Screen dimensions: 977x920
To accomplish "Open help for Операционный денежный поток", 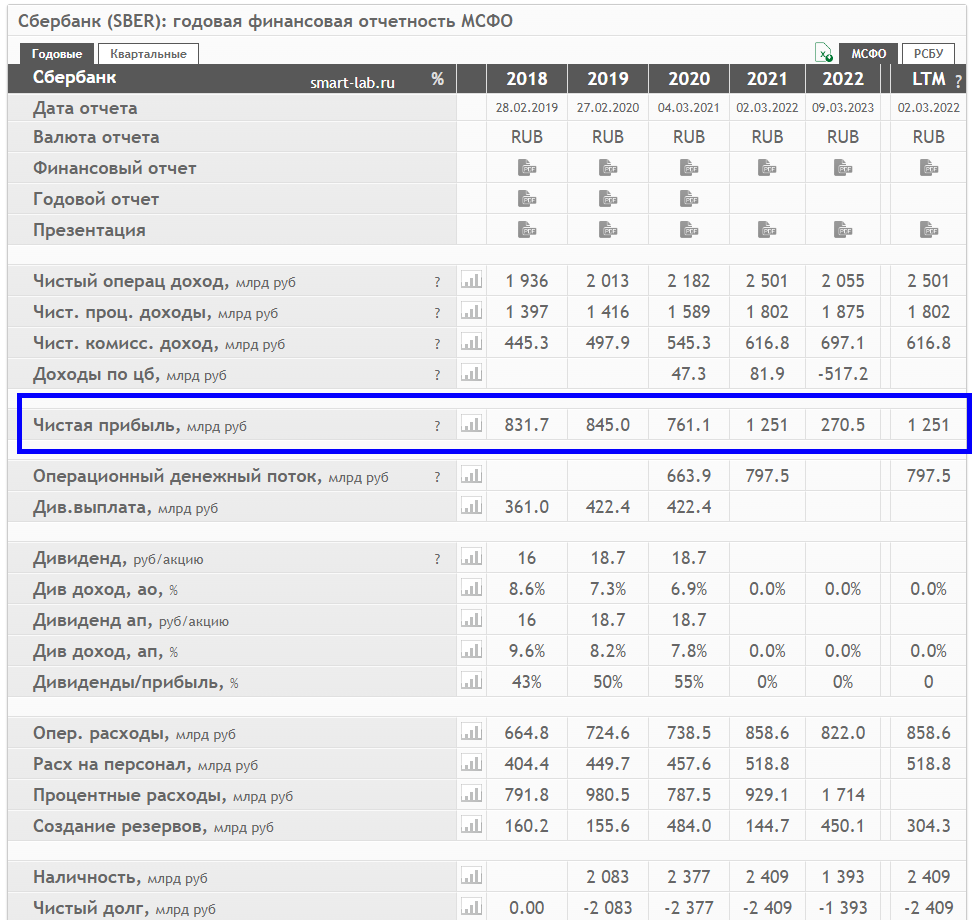I will 437,478.
